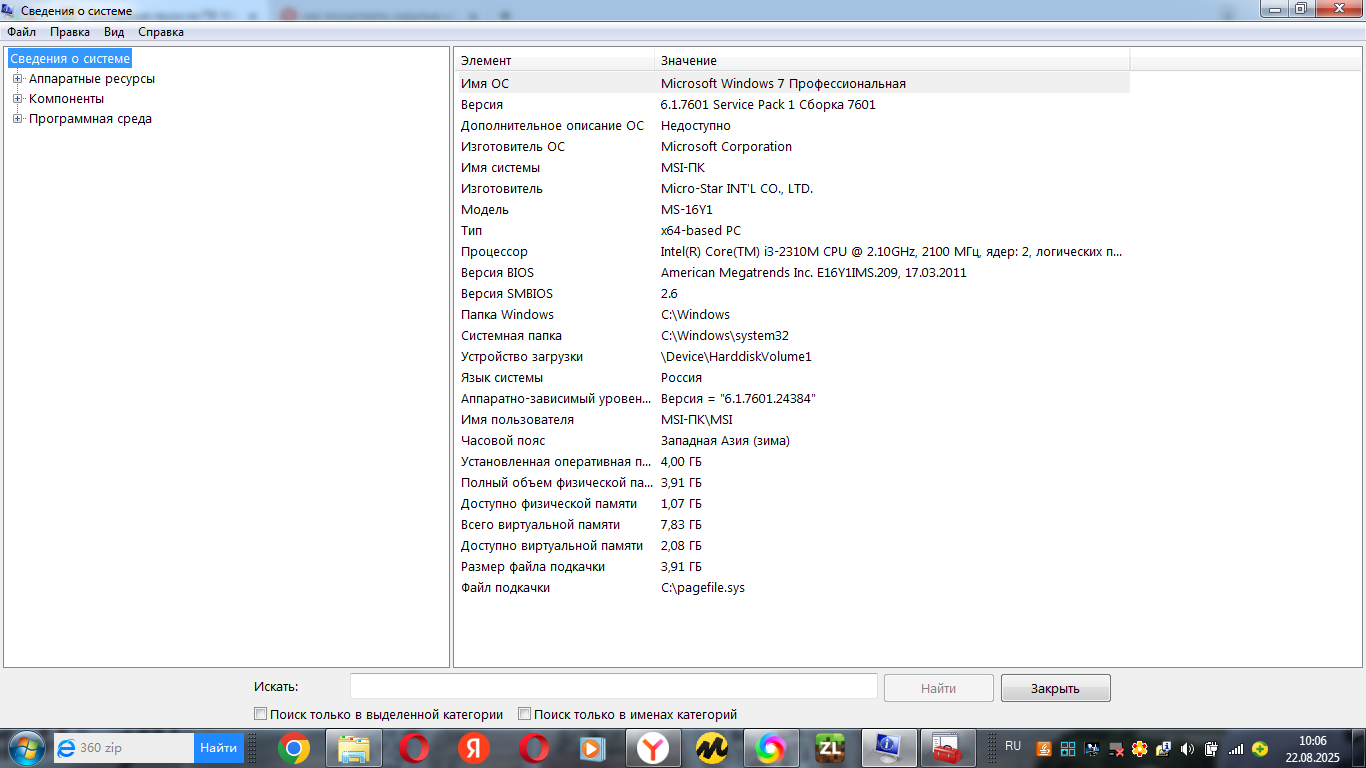
Task: Open the 'Вид' menu
Action: point(114,32)
